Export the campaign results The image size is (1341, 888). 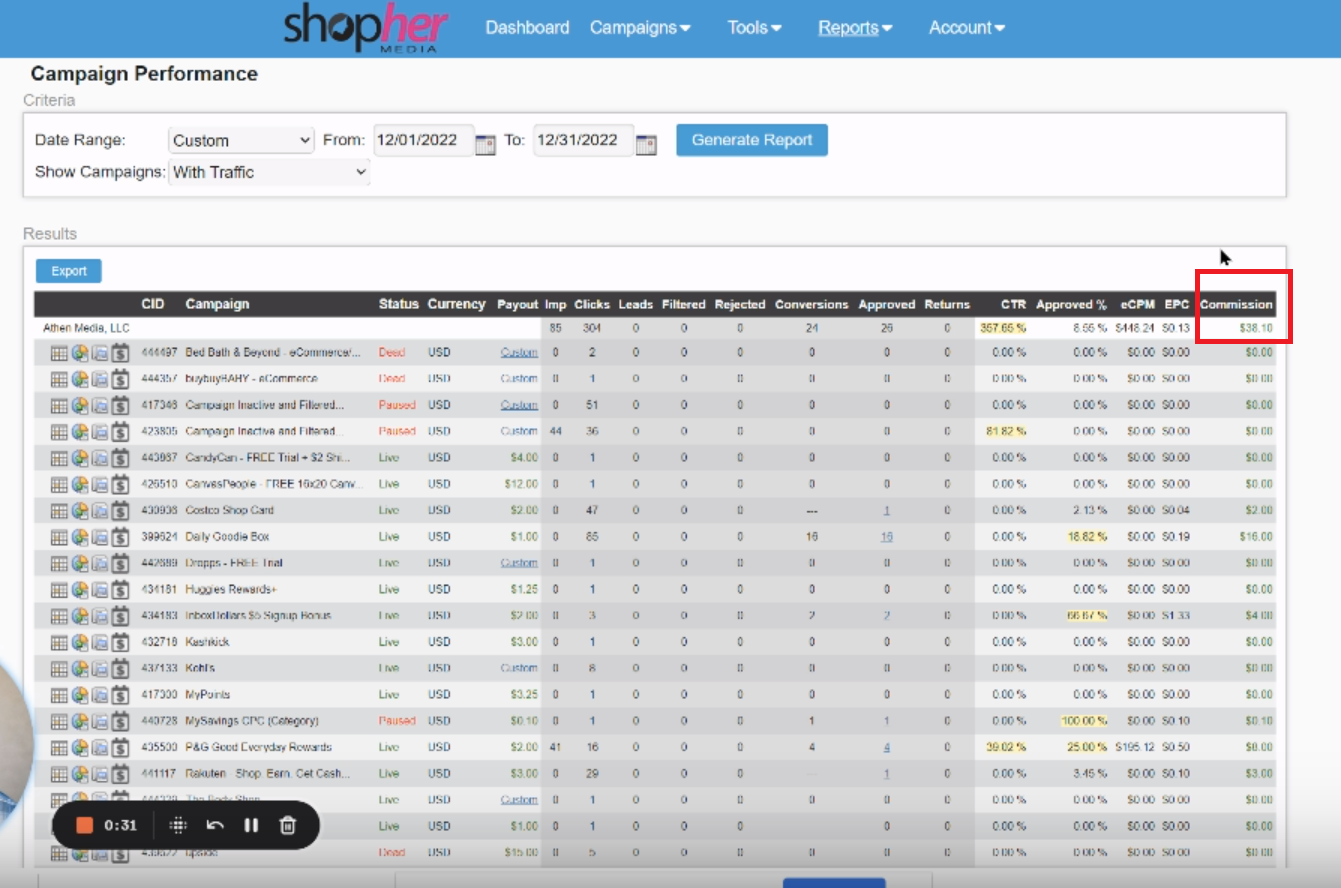tap(69, 271)
